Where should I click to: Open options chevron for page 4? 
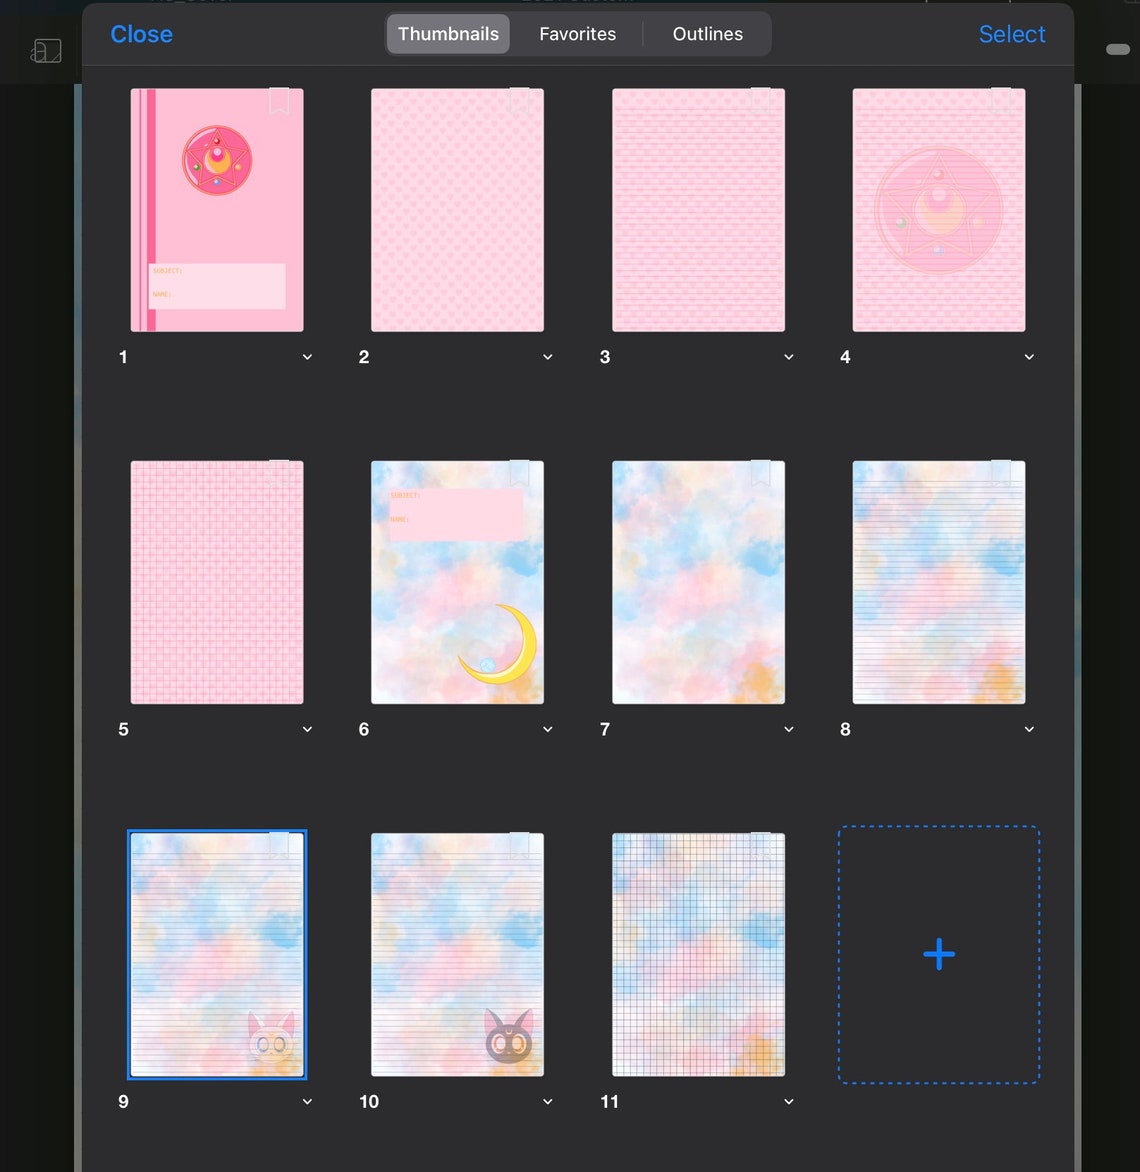tap(1029, 357)
